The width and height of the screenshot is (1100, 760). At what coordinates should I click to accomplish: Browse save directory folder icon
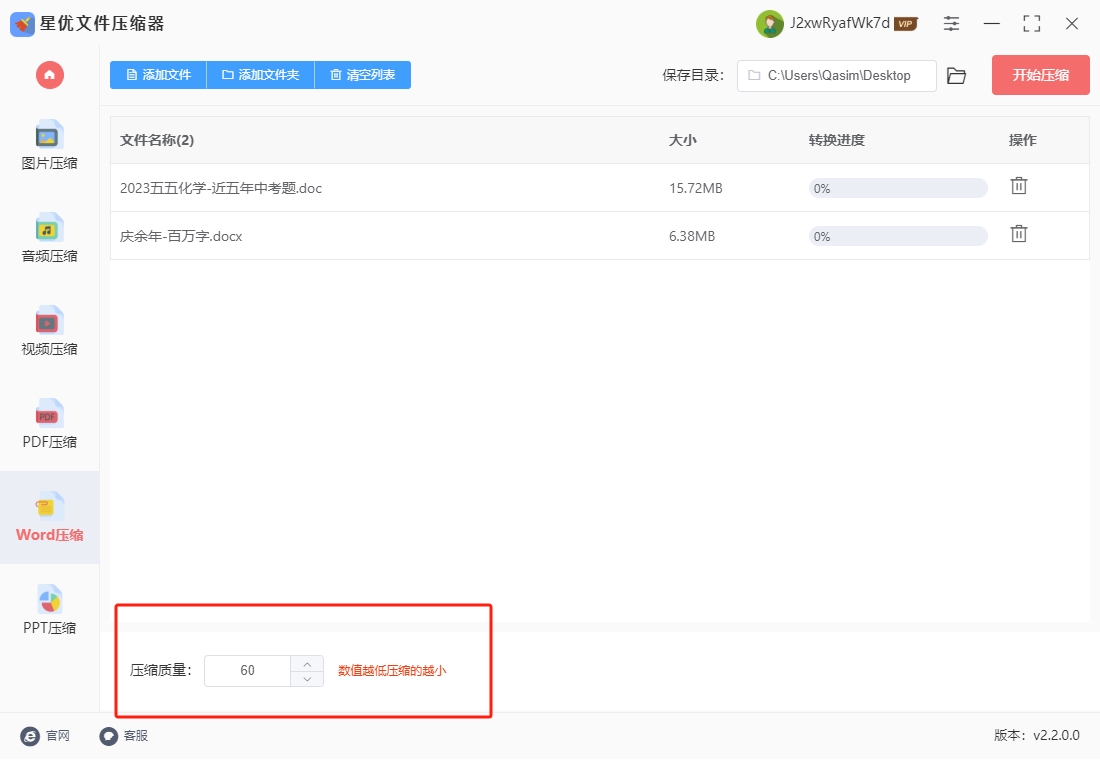point(956,76)
